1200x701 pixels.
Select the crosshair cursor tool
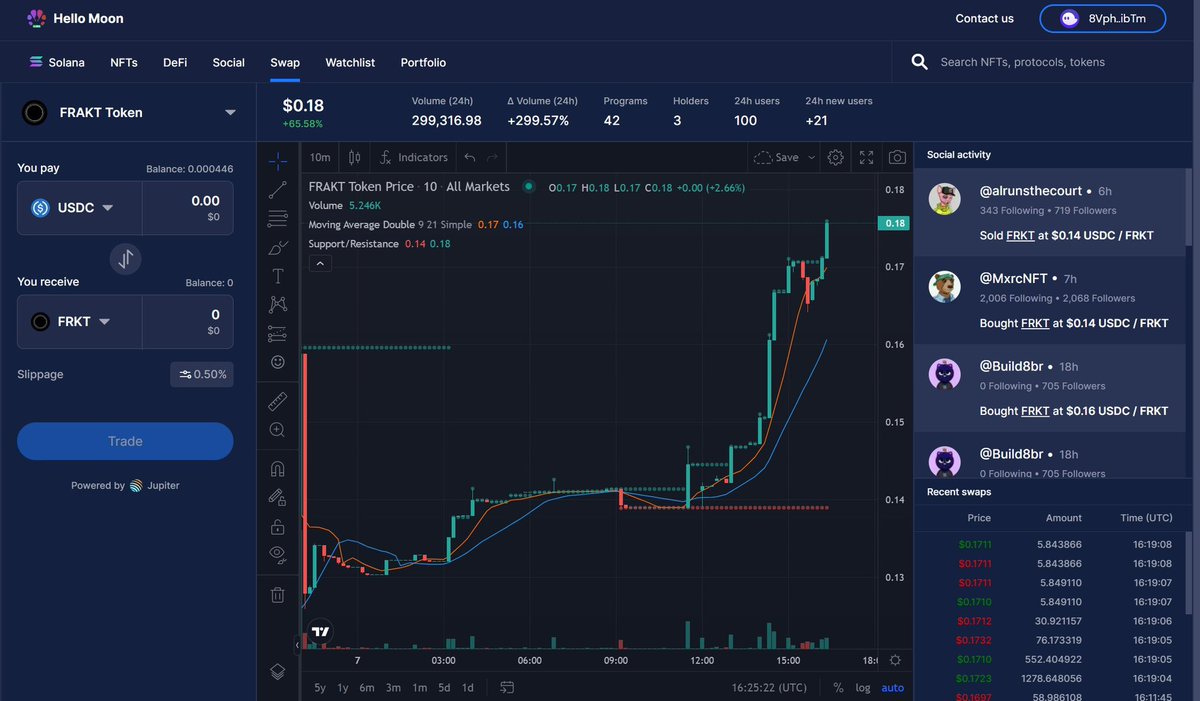coord(278,160)
